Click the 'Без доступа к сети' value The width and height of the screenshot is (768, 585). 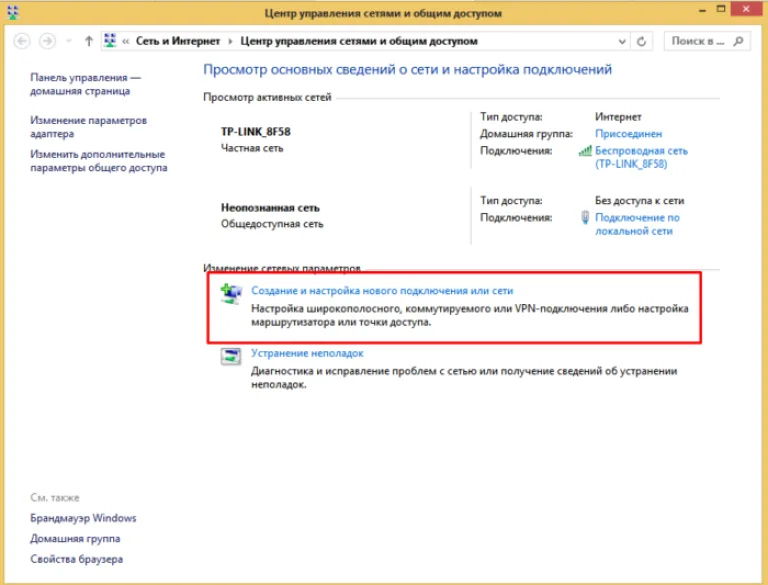click(x=639, y=201)
